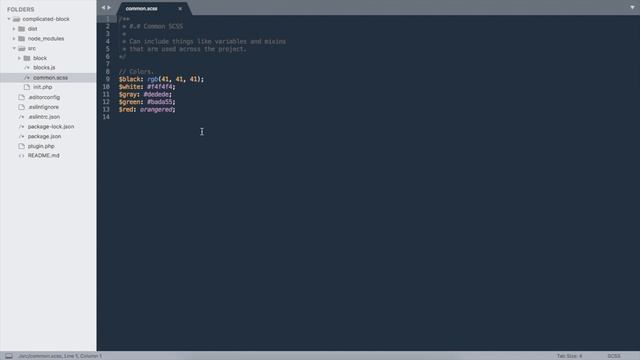Open blocks.js from the sidebar
The width and height of the screenshot is (640, 360).
(44, 67)
